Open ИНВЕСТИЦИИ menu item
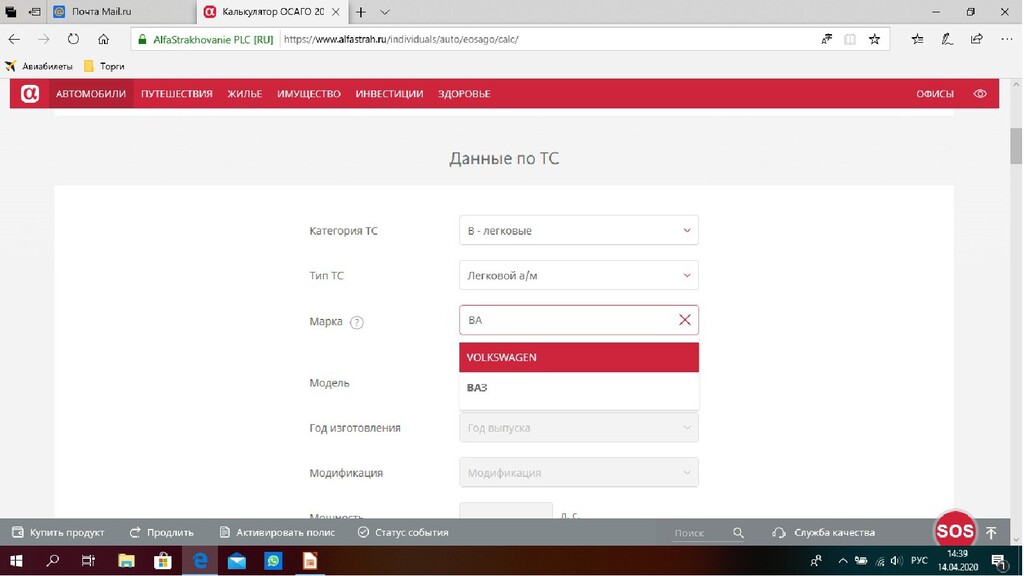 (x=389, y=93)
